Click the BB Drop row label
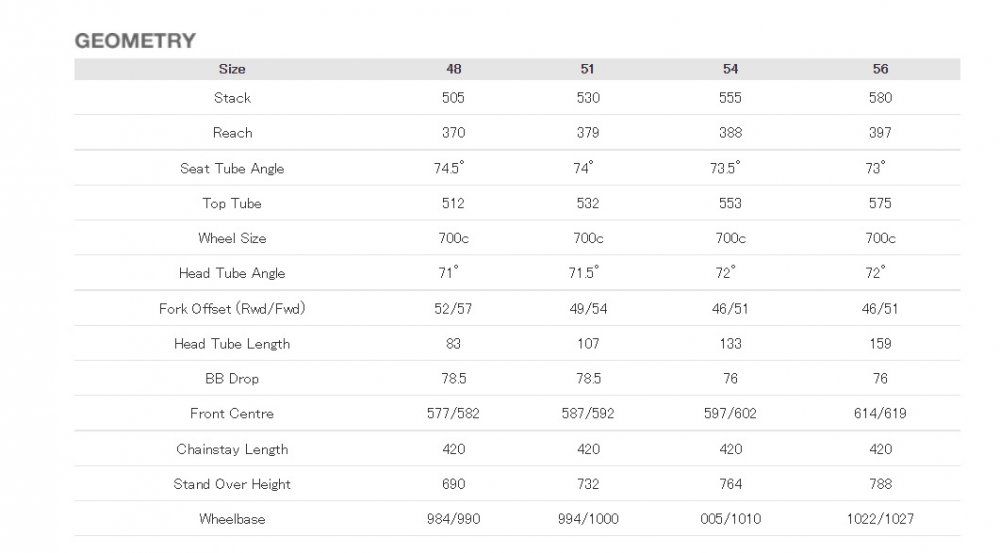This screenshot has height=553, width=1000. pyautogui.click(x=232, y=379)
